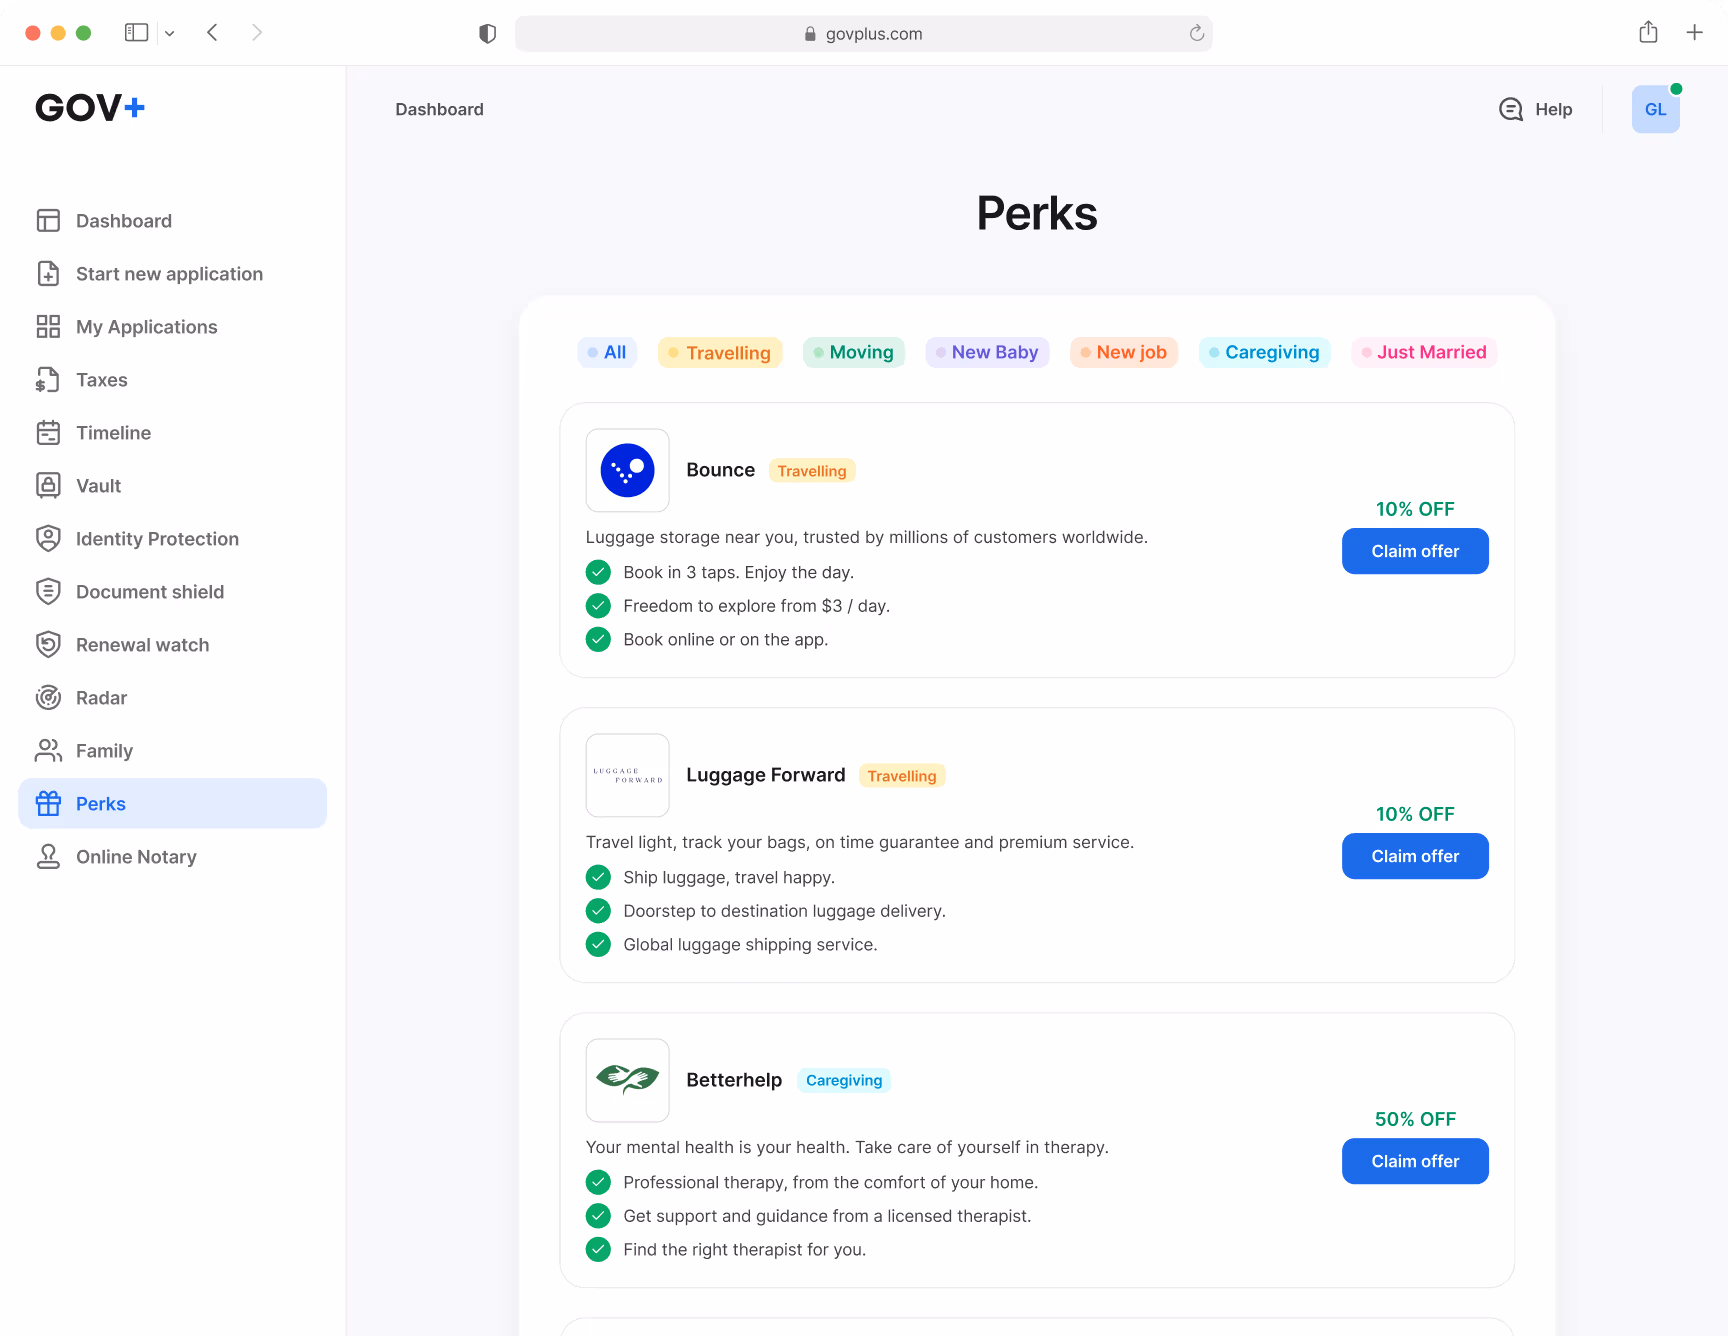Click the GOV+ logo
The height and width of the screenshot is (1336, 1728).
click(90, 107)
